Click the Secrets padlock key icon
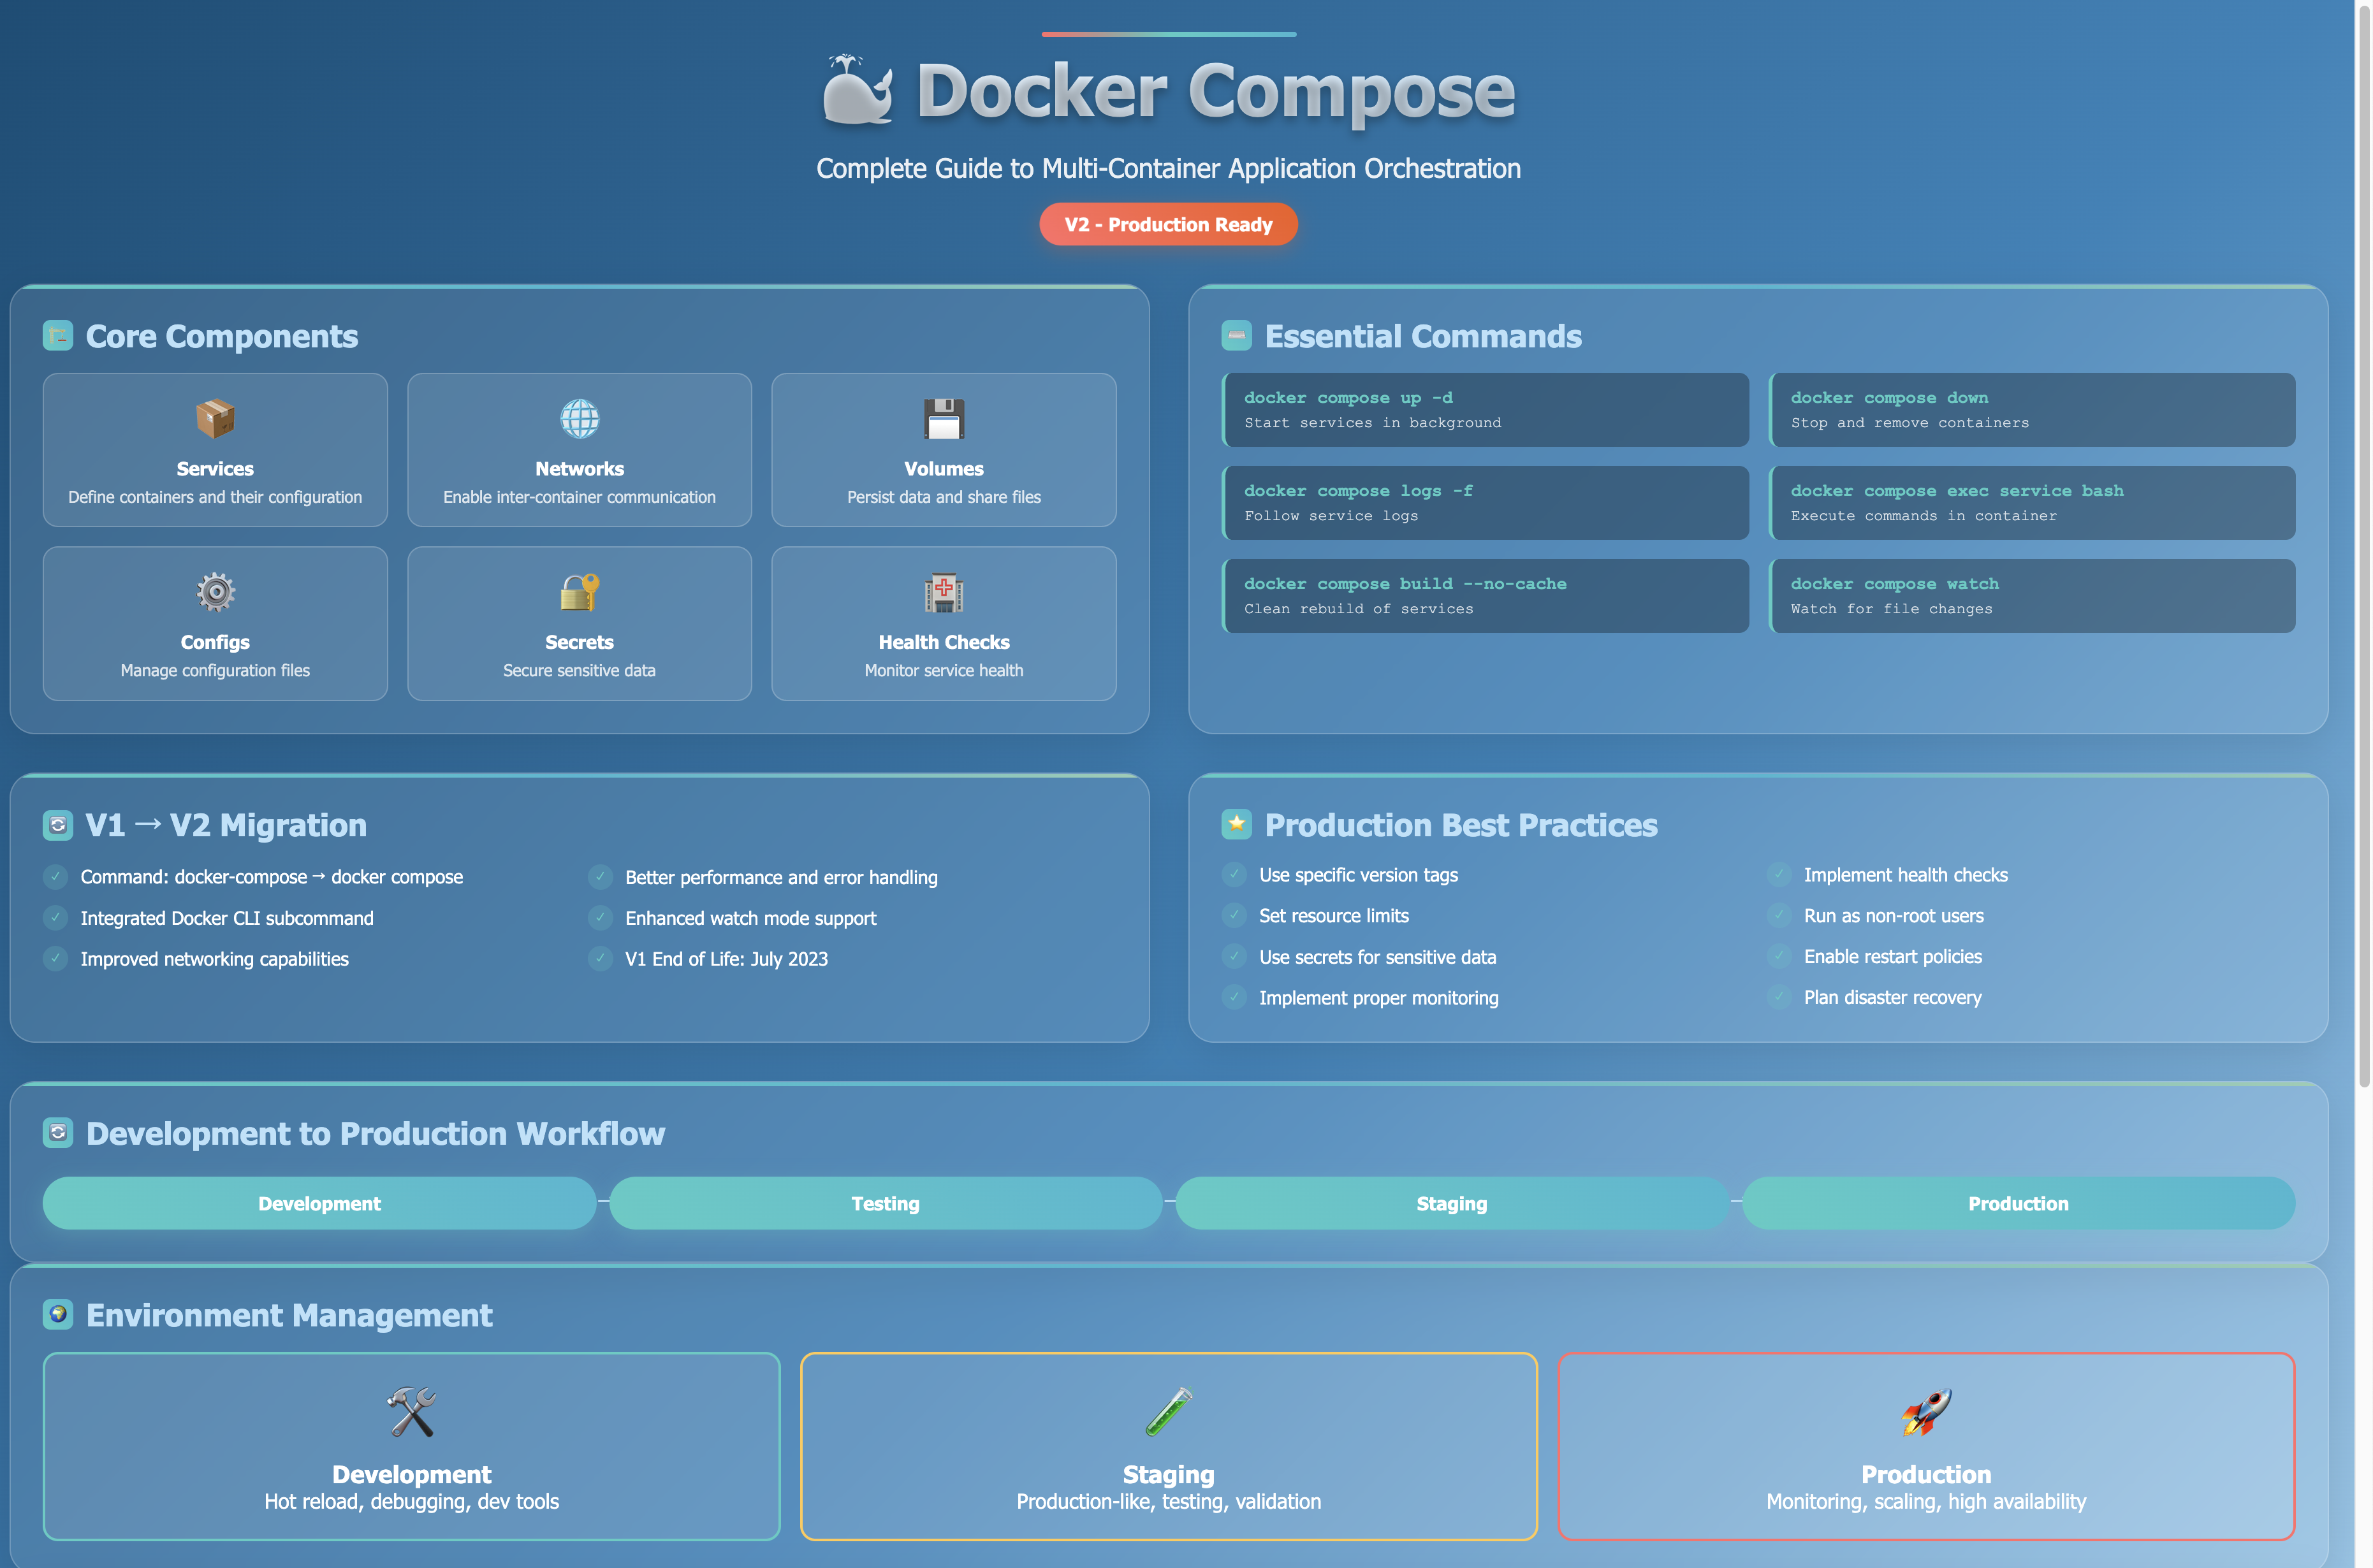Image resolution: width=2373 pixels, height=1568 pixels. coord(579,592)
